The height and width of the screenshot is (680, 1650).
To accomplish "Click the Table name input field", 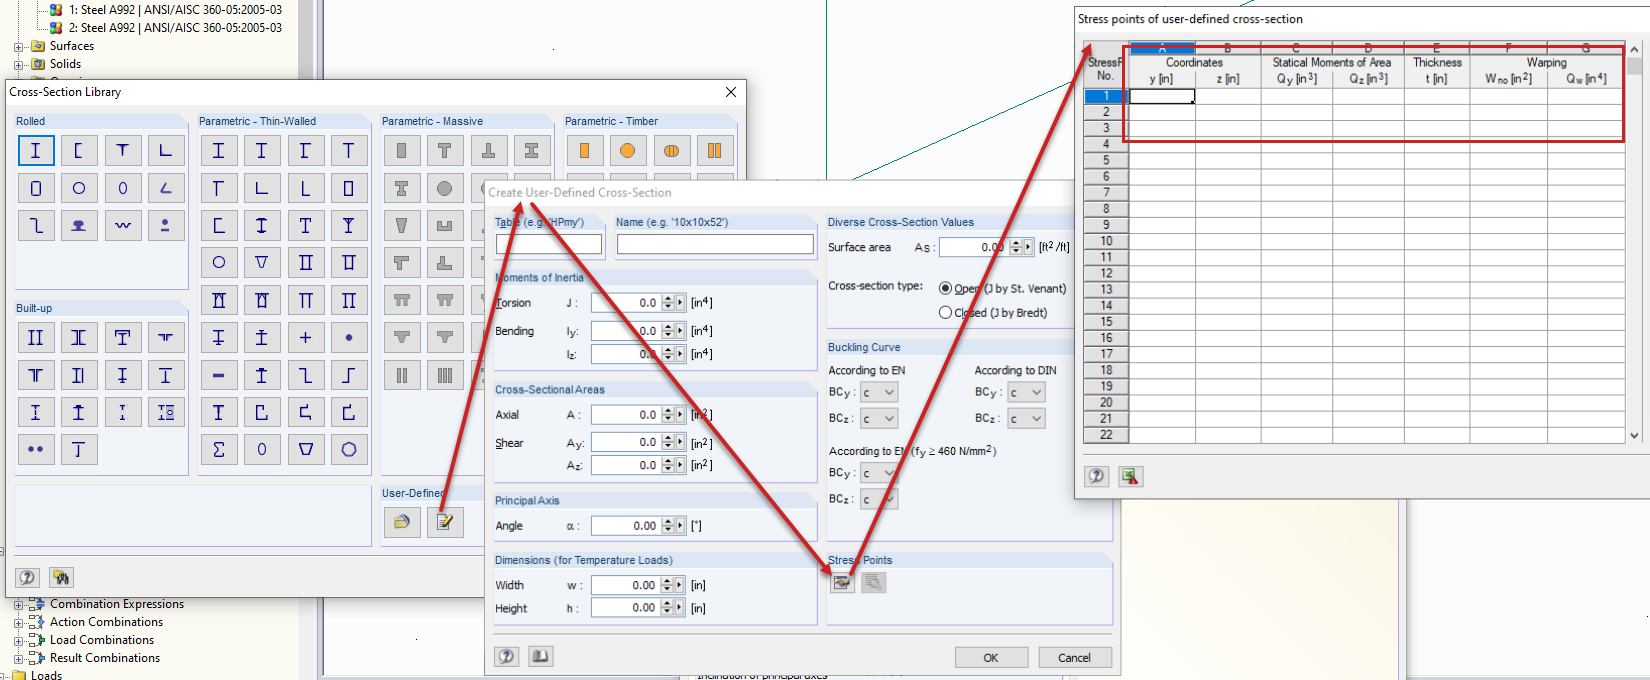I will pyautogui.click(x=549, y=244).
